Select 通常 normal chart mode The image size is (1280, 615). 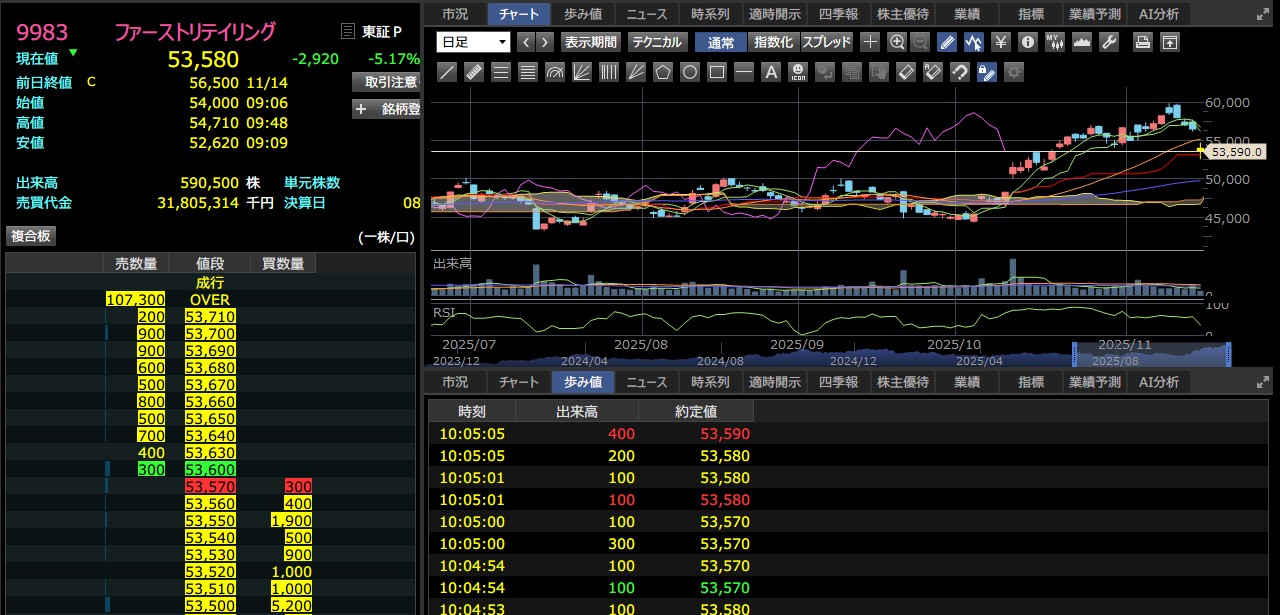pos(720,42)
